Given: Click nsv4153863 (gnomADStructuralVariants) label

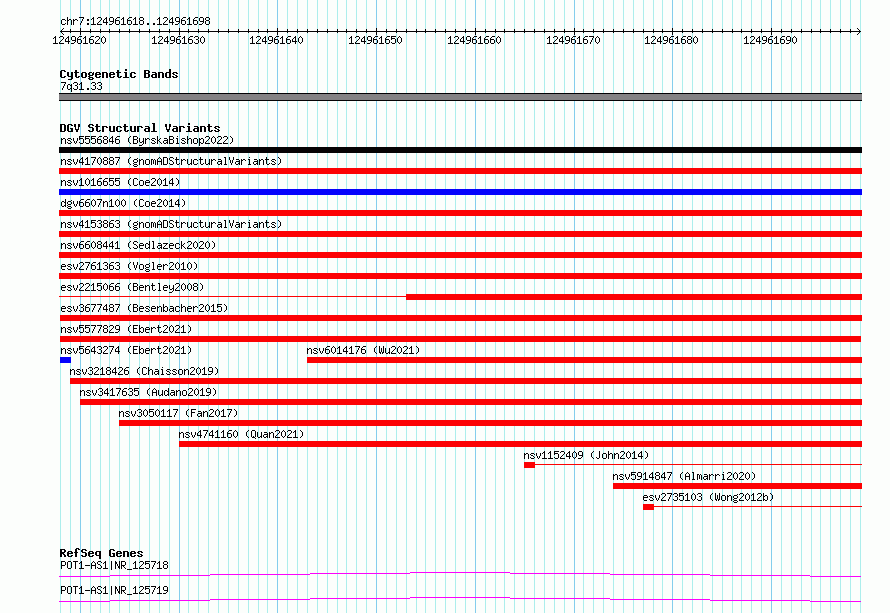Looking at the screenshot, I should tap(171, 224).
